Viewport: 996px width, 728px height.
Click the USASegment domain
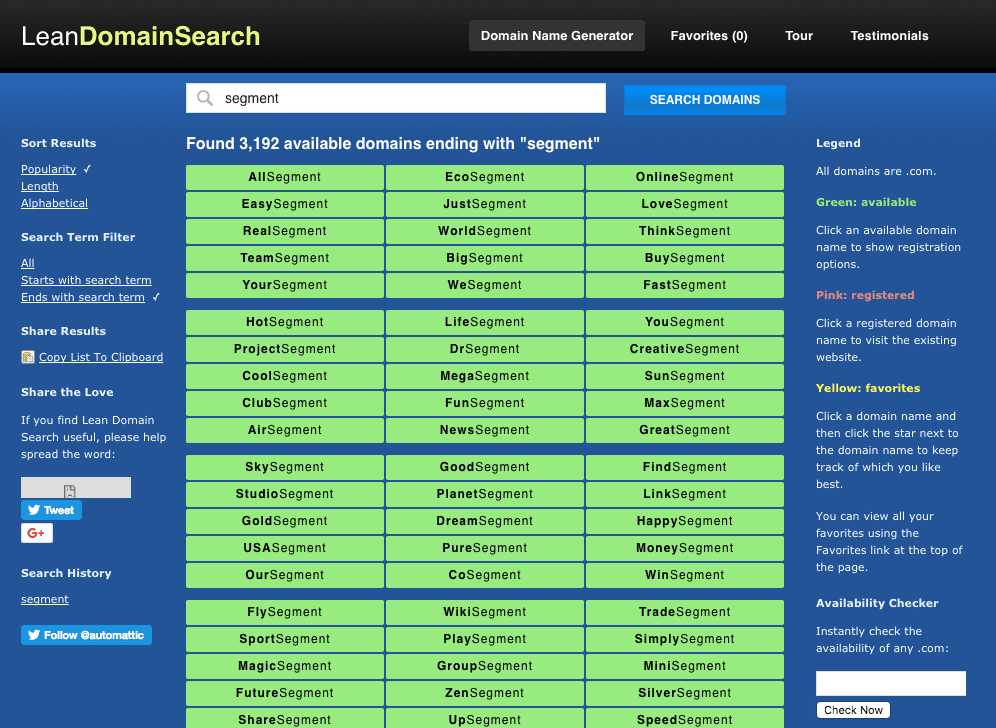[x=285, y=548]
